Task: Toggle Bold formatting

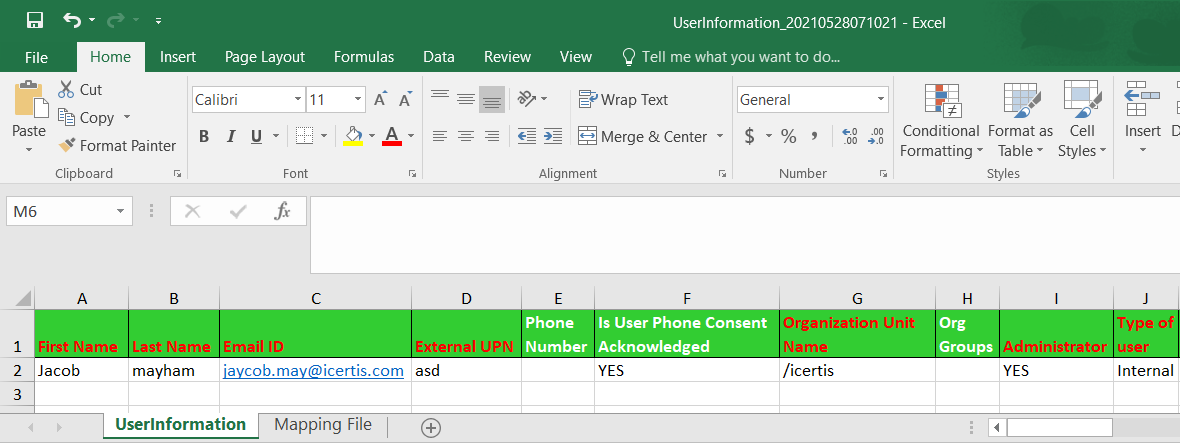Action: pyautogui.click(x=204, y=136)
